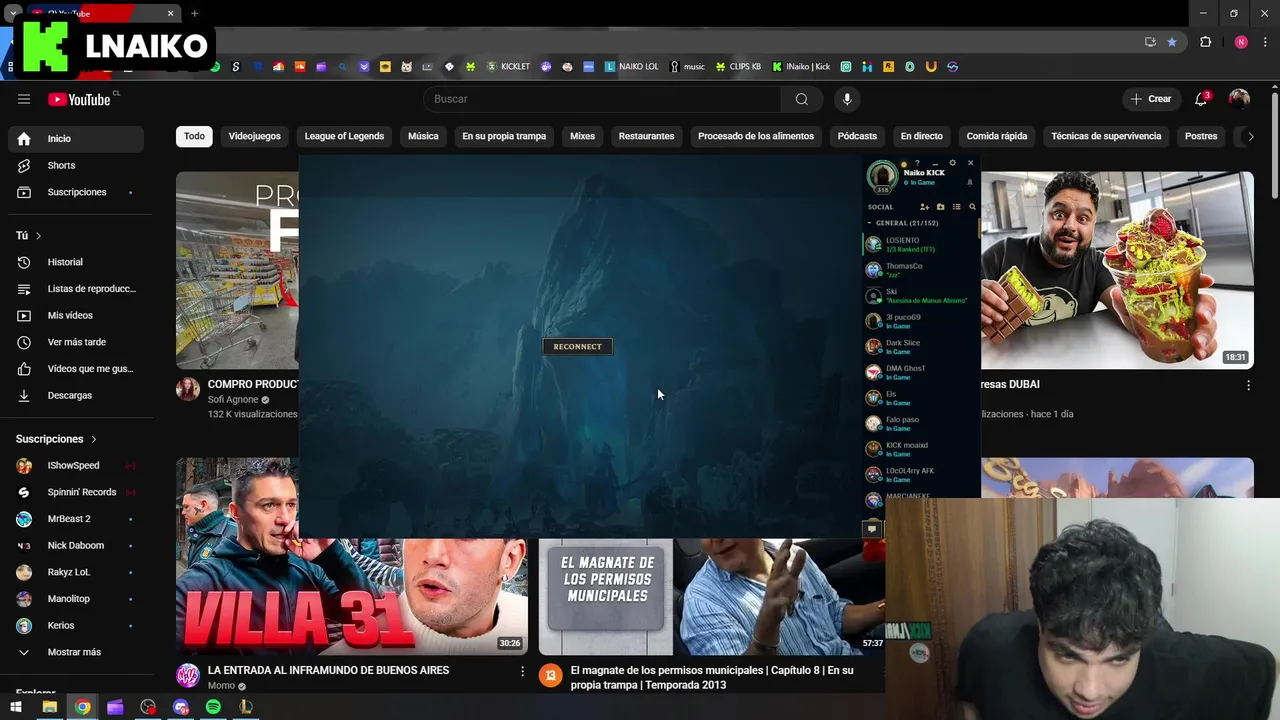Select friend LOSIENTO in League list
The width and height of the screenshot is (1280, 720).
point(920,244)
